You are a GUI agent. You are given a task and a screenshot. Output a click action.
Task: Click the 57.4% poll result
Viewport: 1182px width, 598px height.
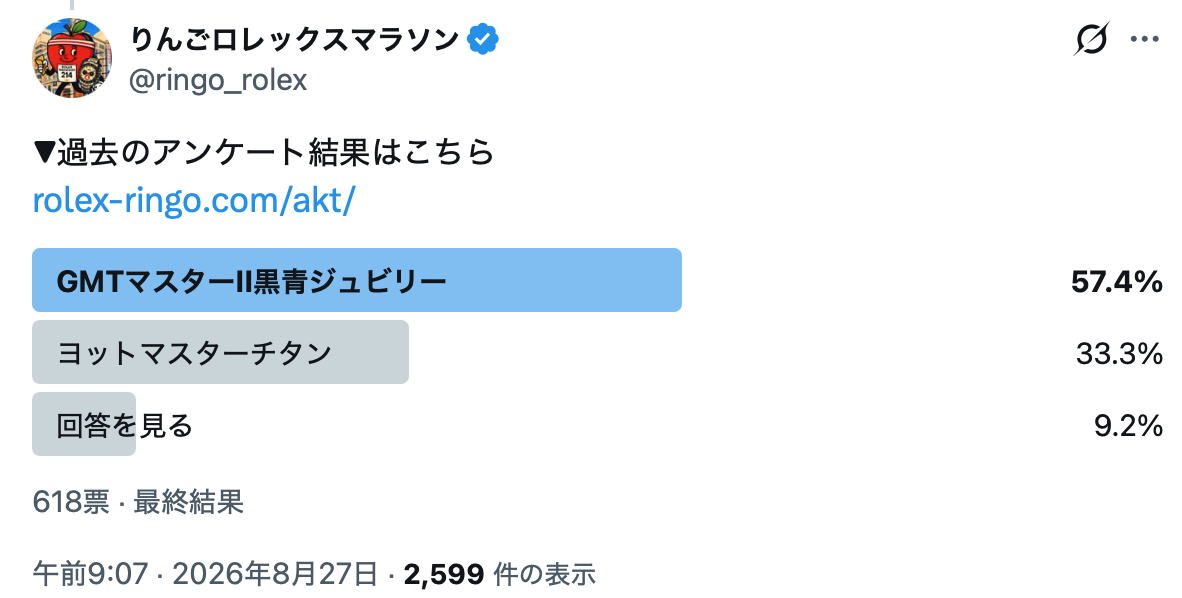point(1116,282)
